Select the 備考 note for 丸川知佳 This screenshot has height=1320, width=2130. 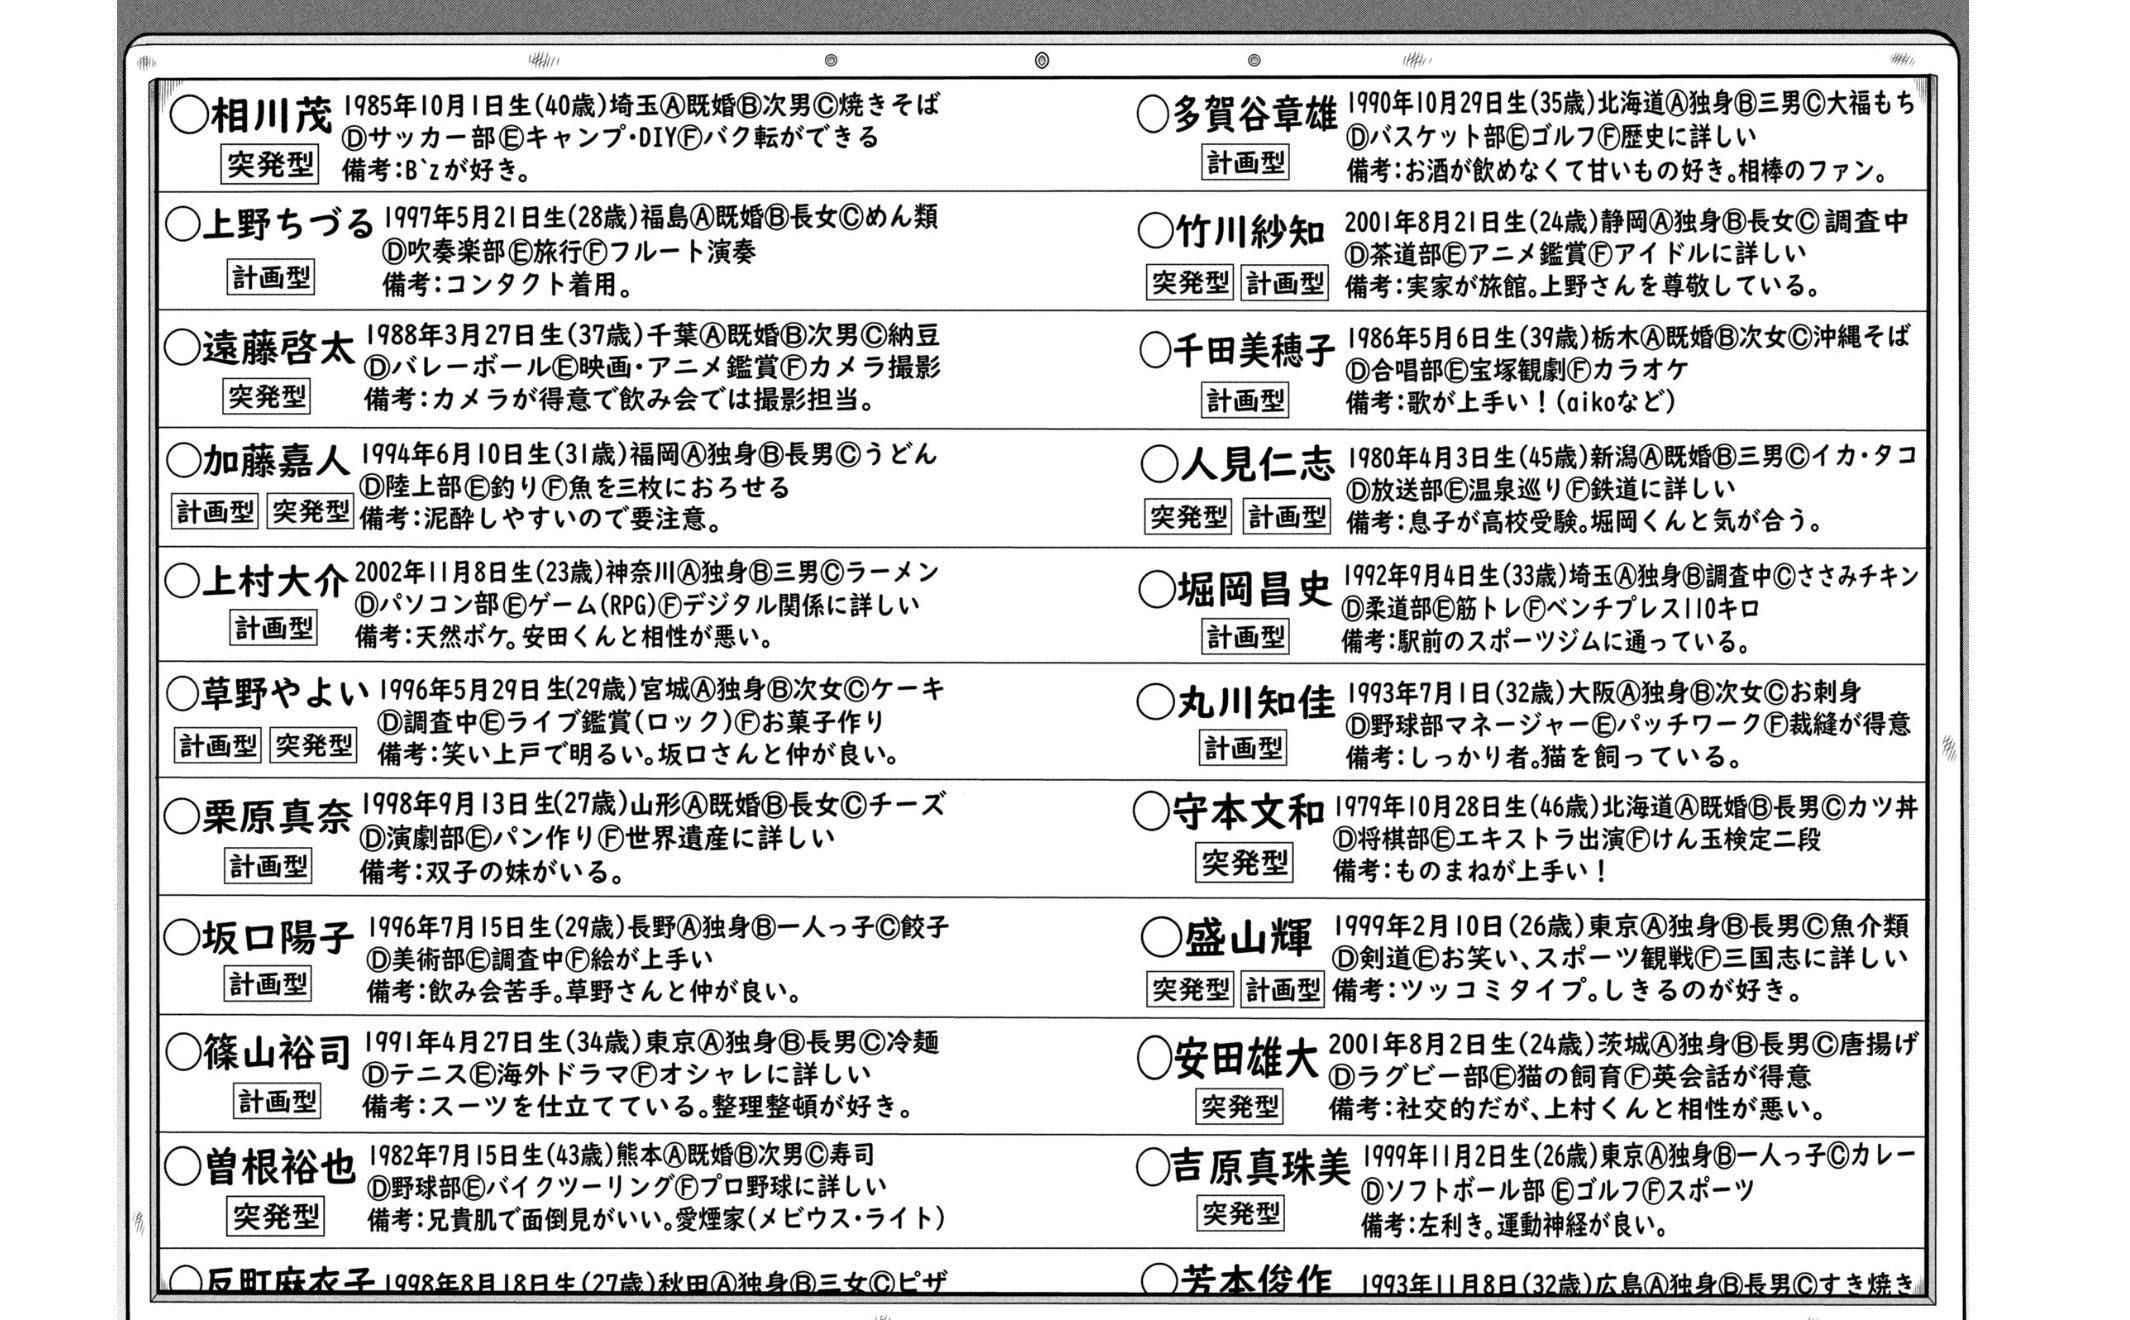1543,757
